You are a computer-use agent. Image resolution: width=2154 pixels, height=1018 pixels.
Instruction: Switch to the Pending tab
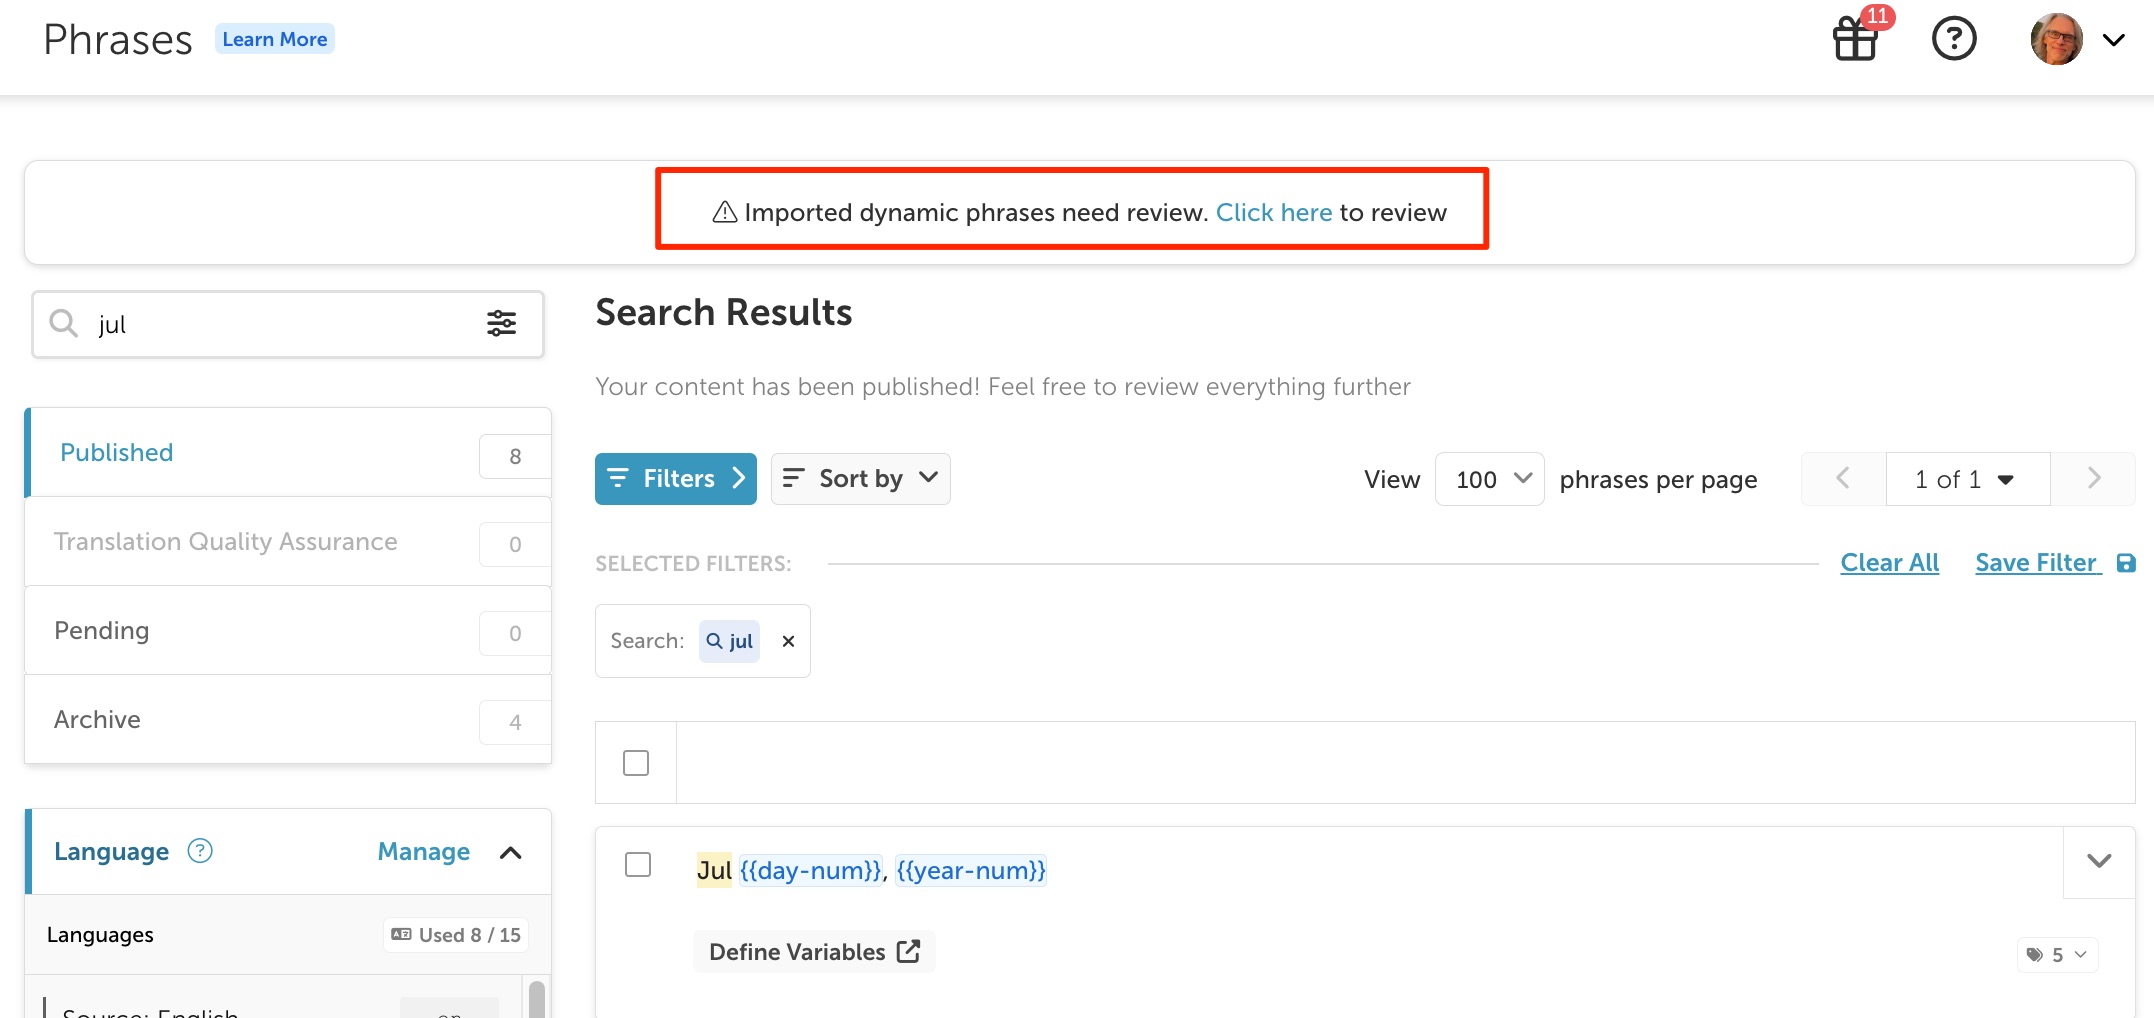[x=288, y=631]
